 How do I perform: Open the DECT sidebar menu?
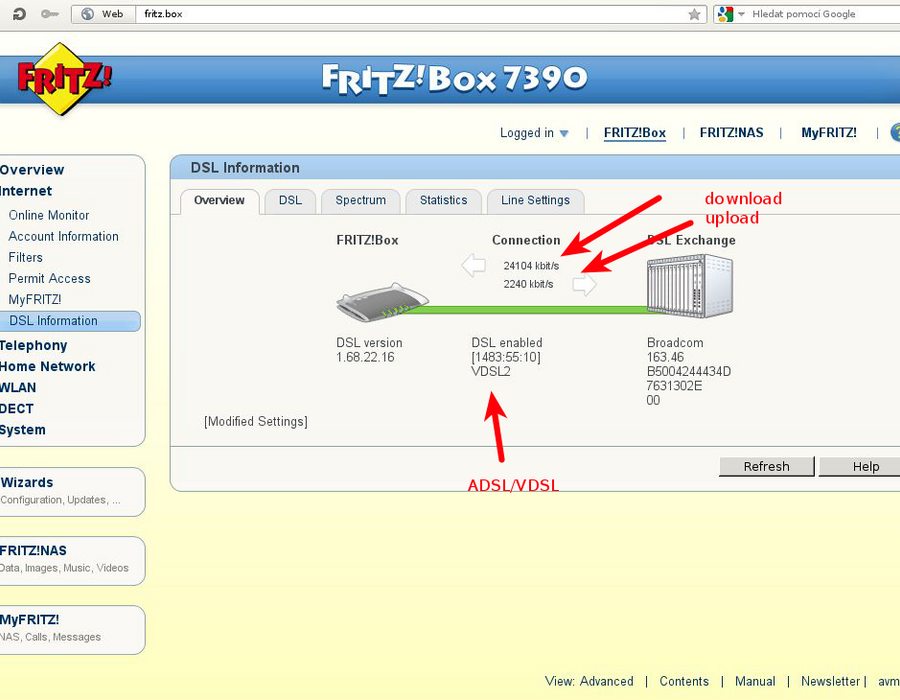[x=17, y=409]
